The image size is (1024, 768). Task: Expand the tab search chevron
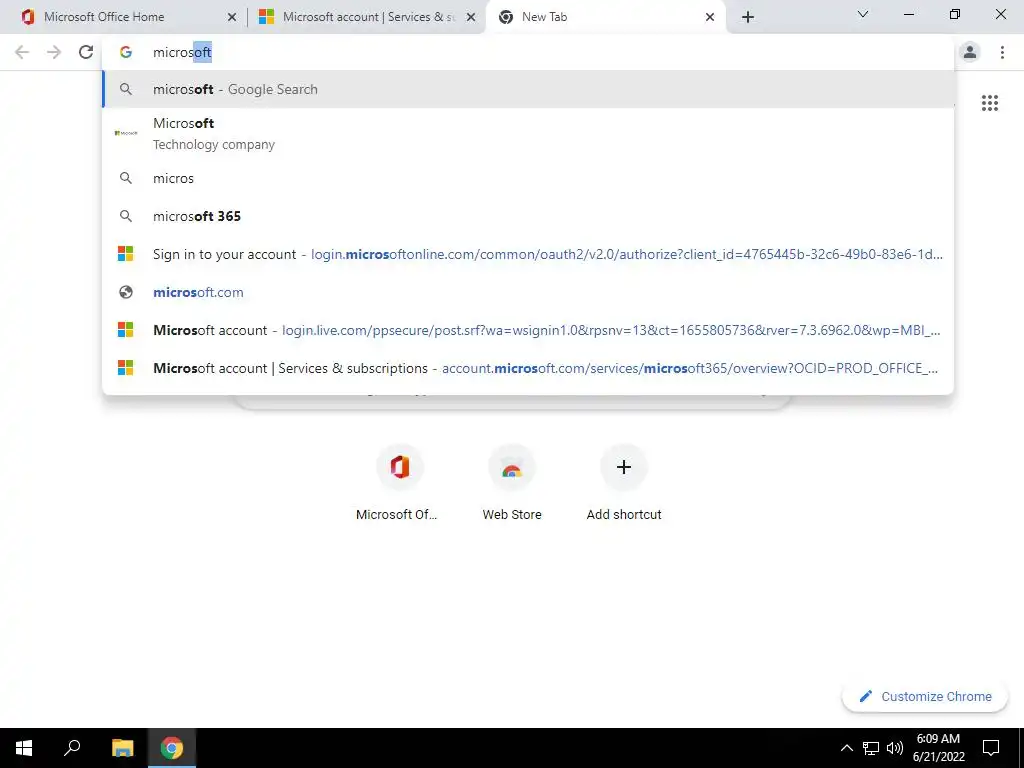pos(863,14)
